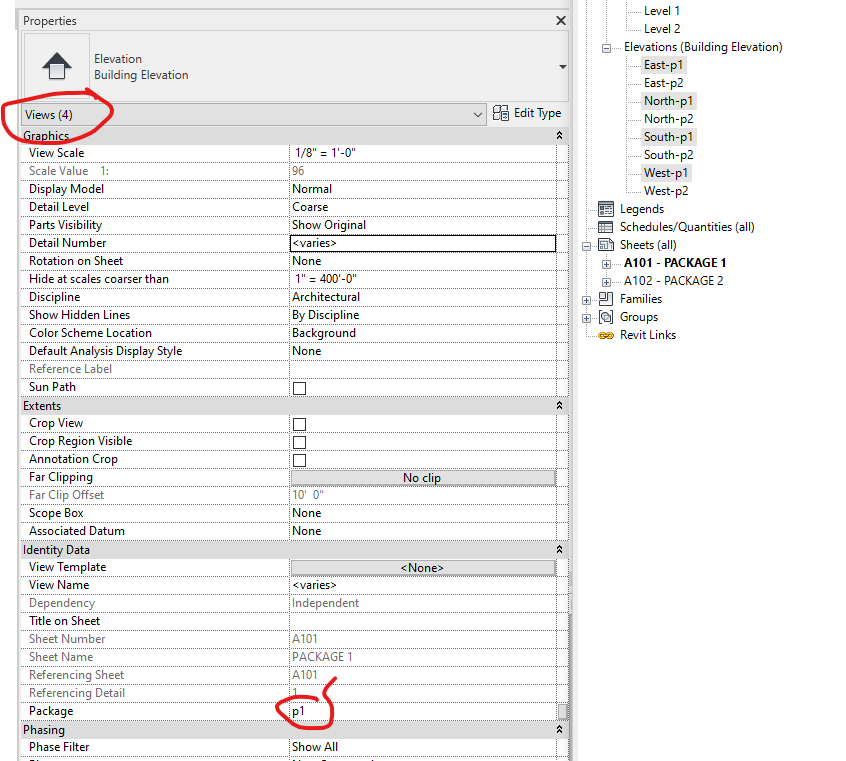Click the Package value p1 field
The height and width of the screenshot is (761, 846).
423,711
